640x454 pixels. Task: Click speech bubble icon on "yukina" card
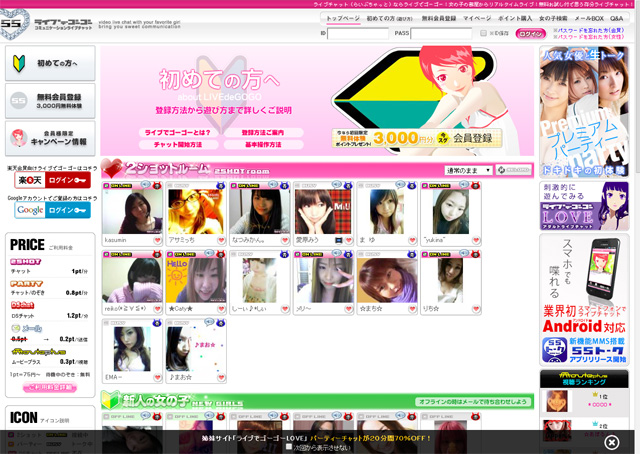tap(464, 185)
